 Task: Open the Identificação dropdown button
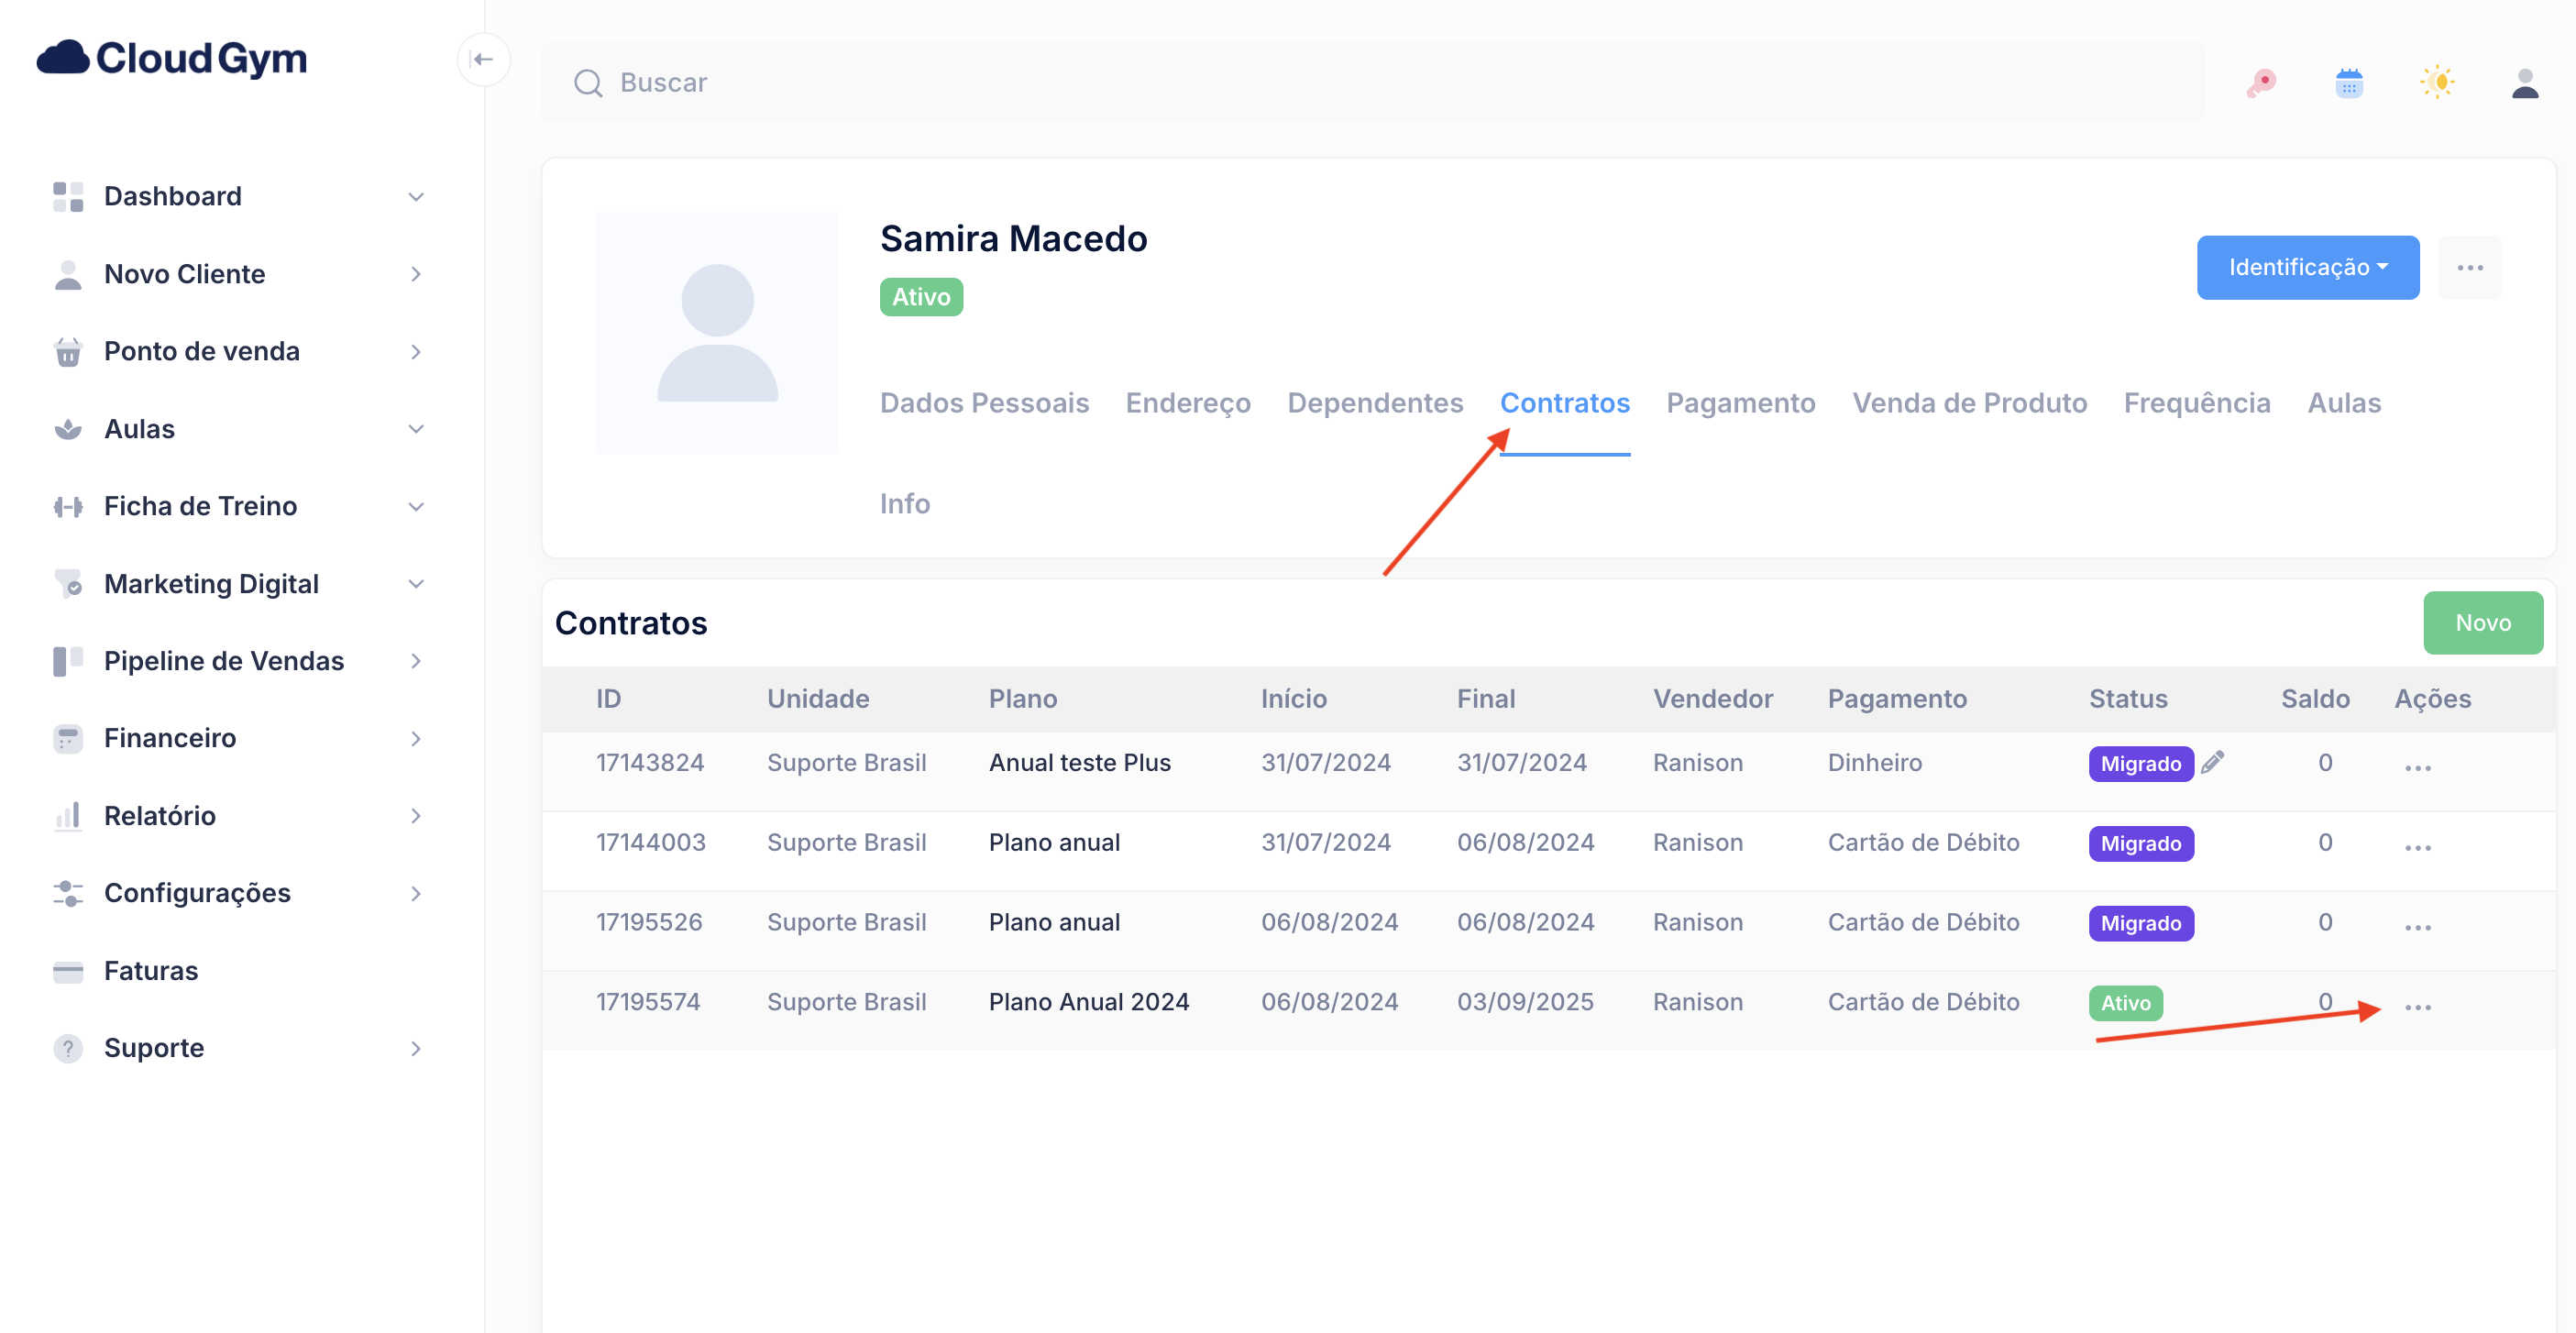[x=2307, y=267]
